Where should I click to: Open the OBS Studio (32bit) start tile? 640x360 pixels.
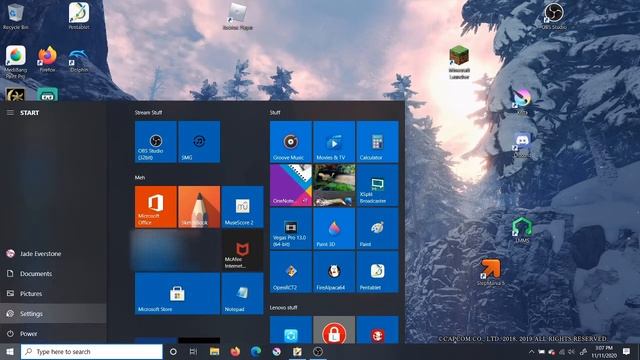click(x=156, y=142)
